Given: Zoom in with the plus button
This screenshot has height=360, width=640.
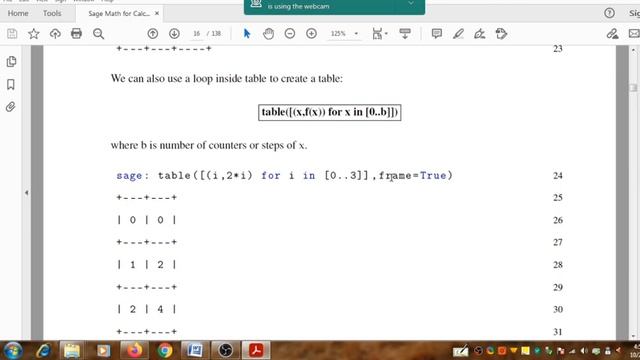Looking at the screenshot, I should pos(311,33).
